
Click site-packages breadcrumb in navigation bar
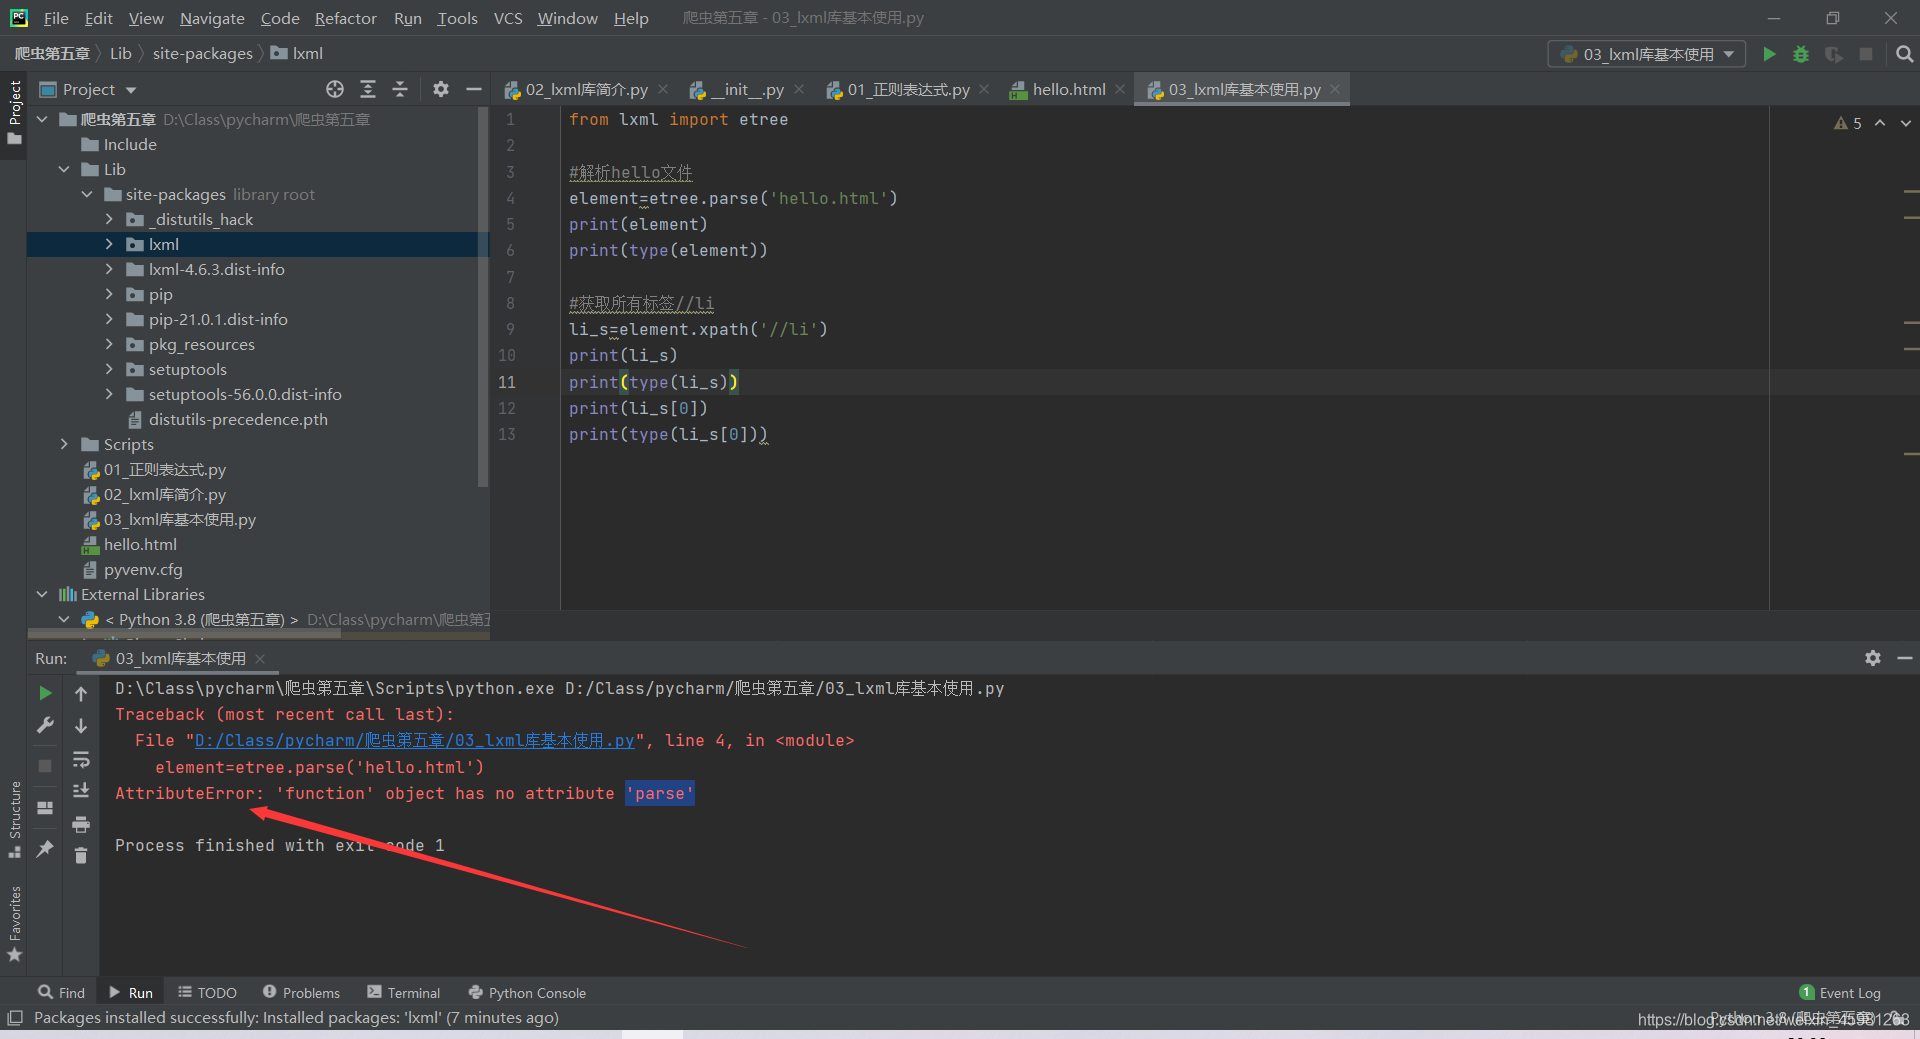coord(202,53)
